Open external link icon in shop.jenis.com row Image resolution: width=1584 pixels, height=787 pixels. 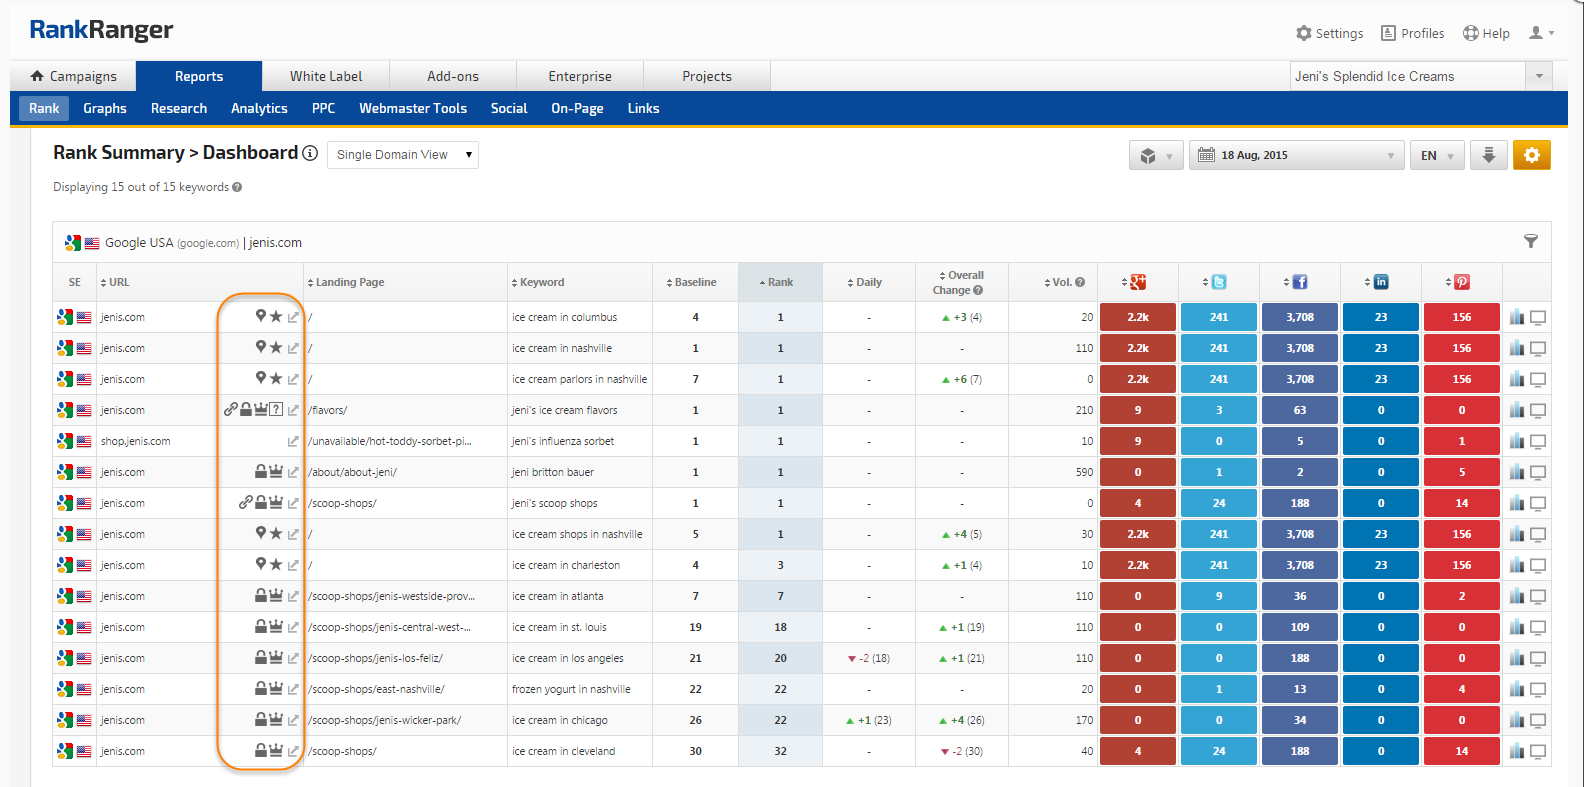click(293, 441)
